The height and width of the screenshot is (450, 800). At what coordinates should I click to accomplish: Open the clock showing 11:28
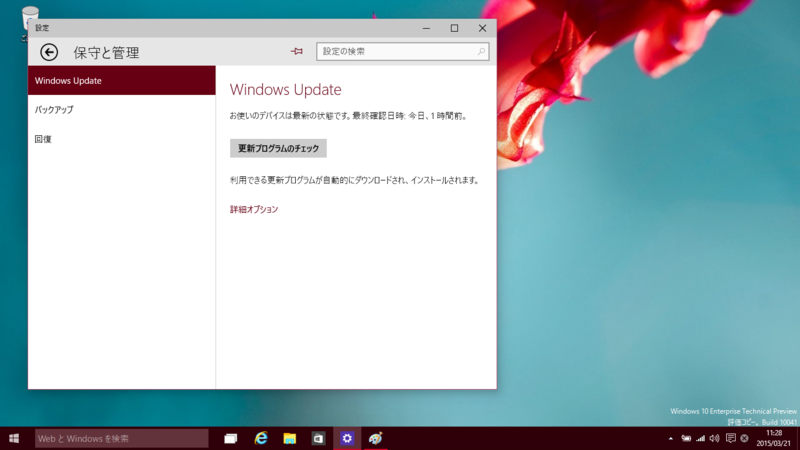(x=773, y=438)
